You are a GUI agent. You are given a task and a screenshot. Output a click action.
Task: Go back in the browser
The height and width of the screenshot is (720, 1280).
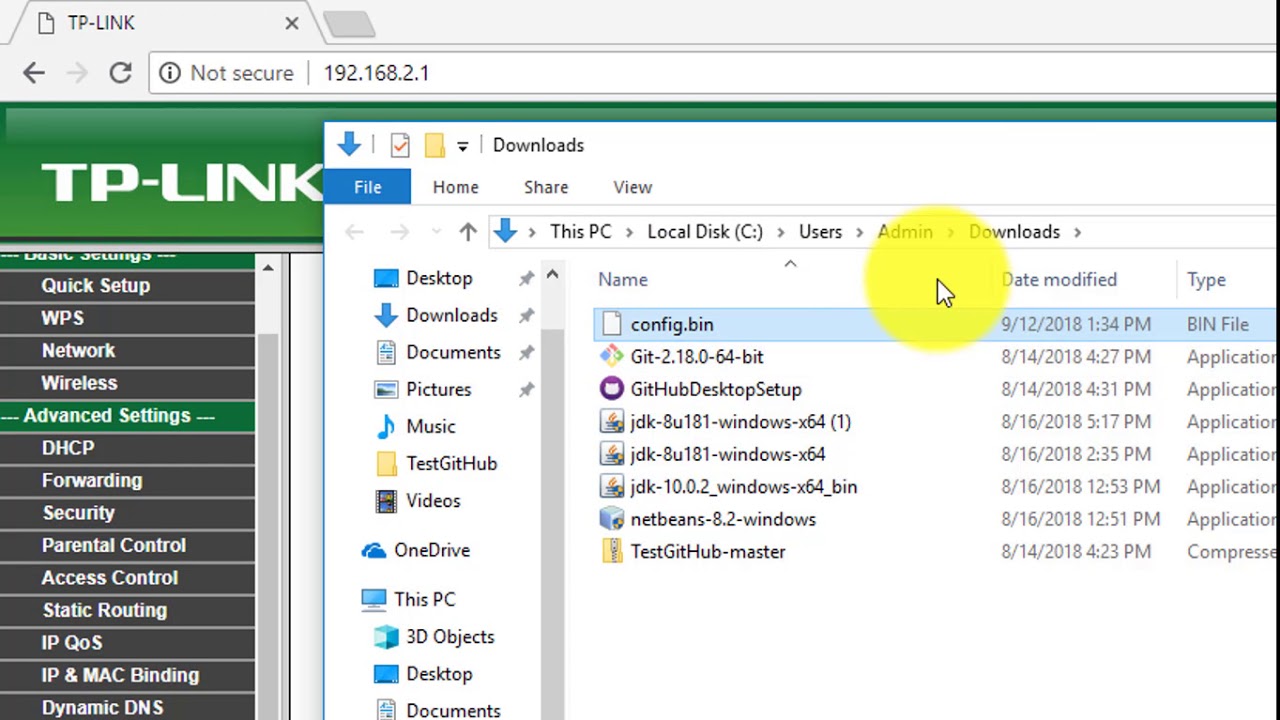tap(34, 73)
